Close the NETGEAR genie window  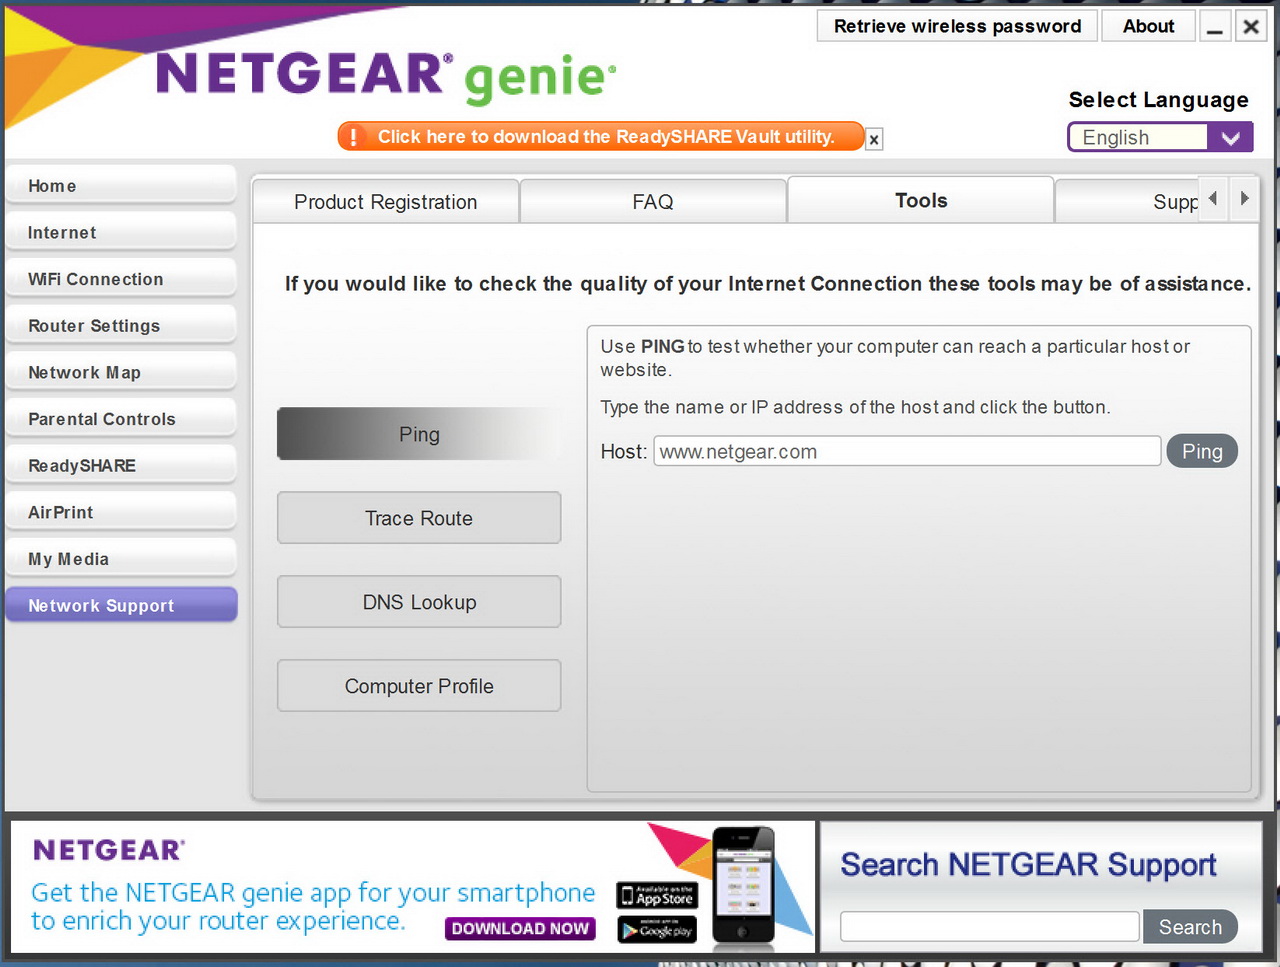1251,26
